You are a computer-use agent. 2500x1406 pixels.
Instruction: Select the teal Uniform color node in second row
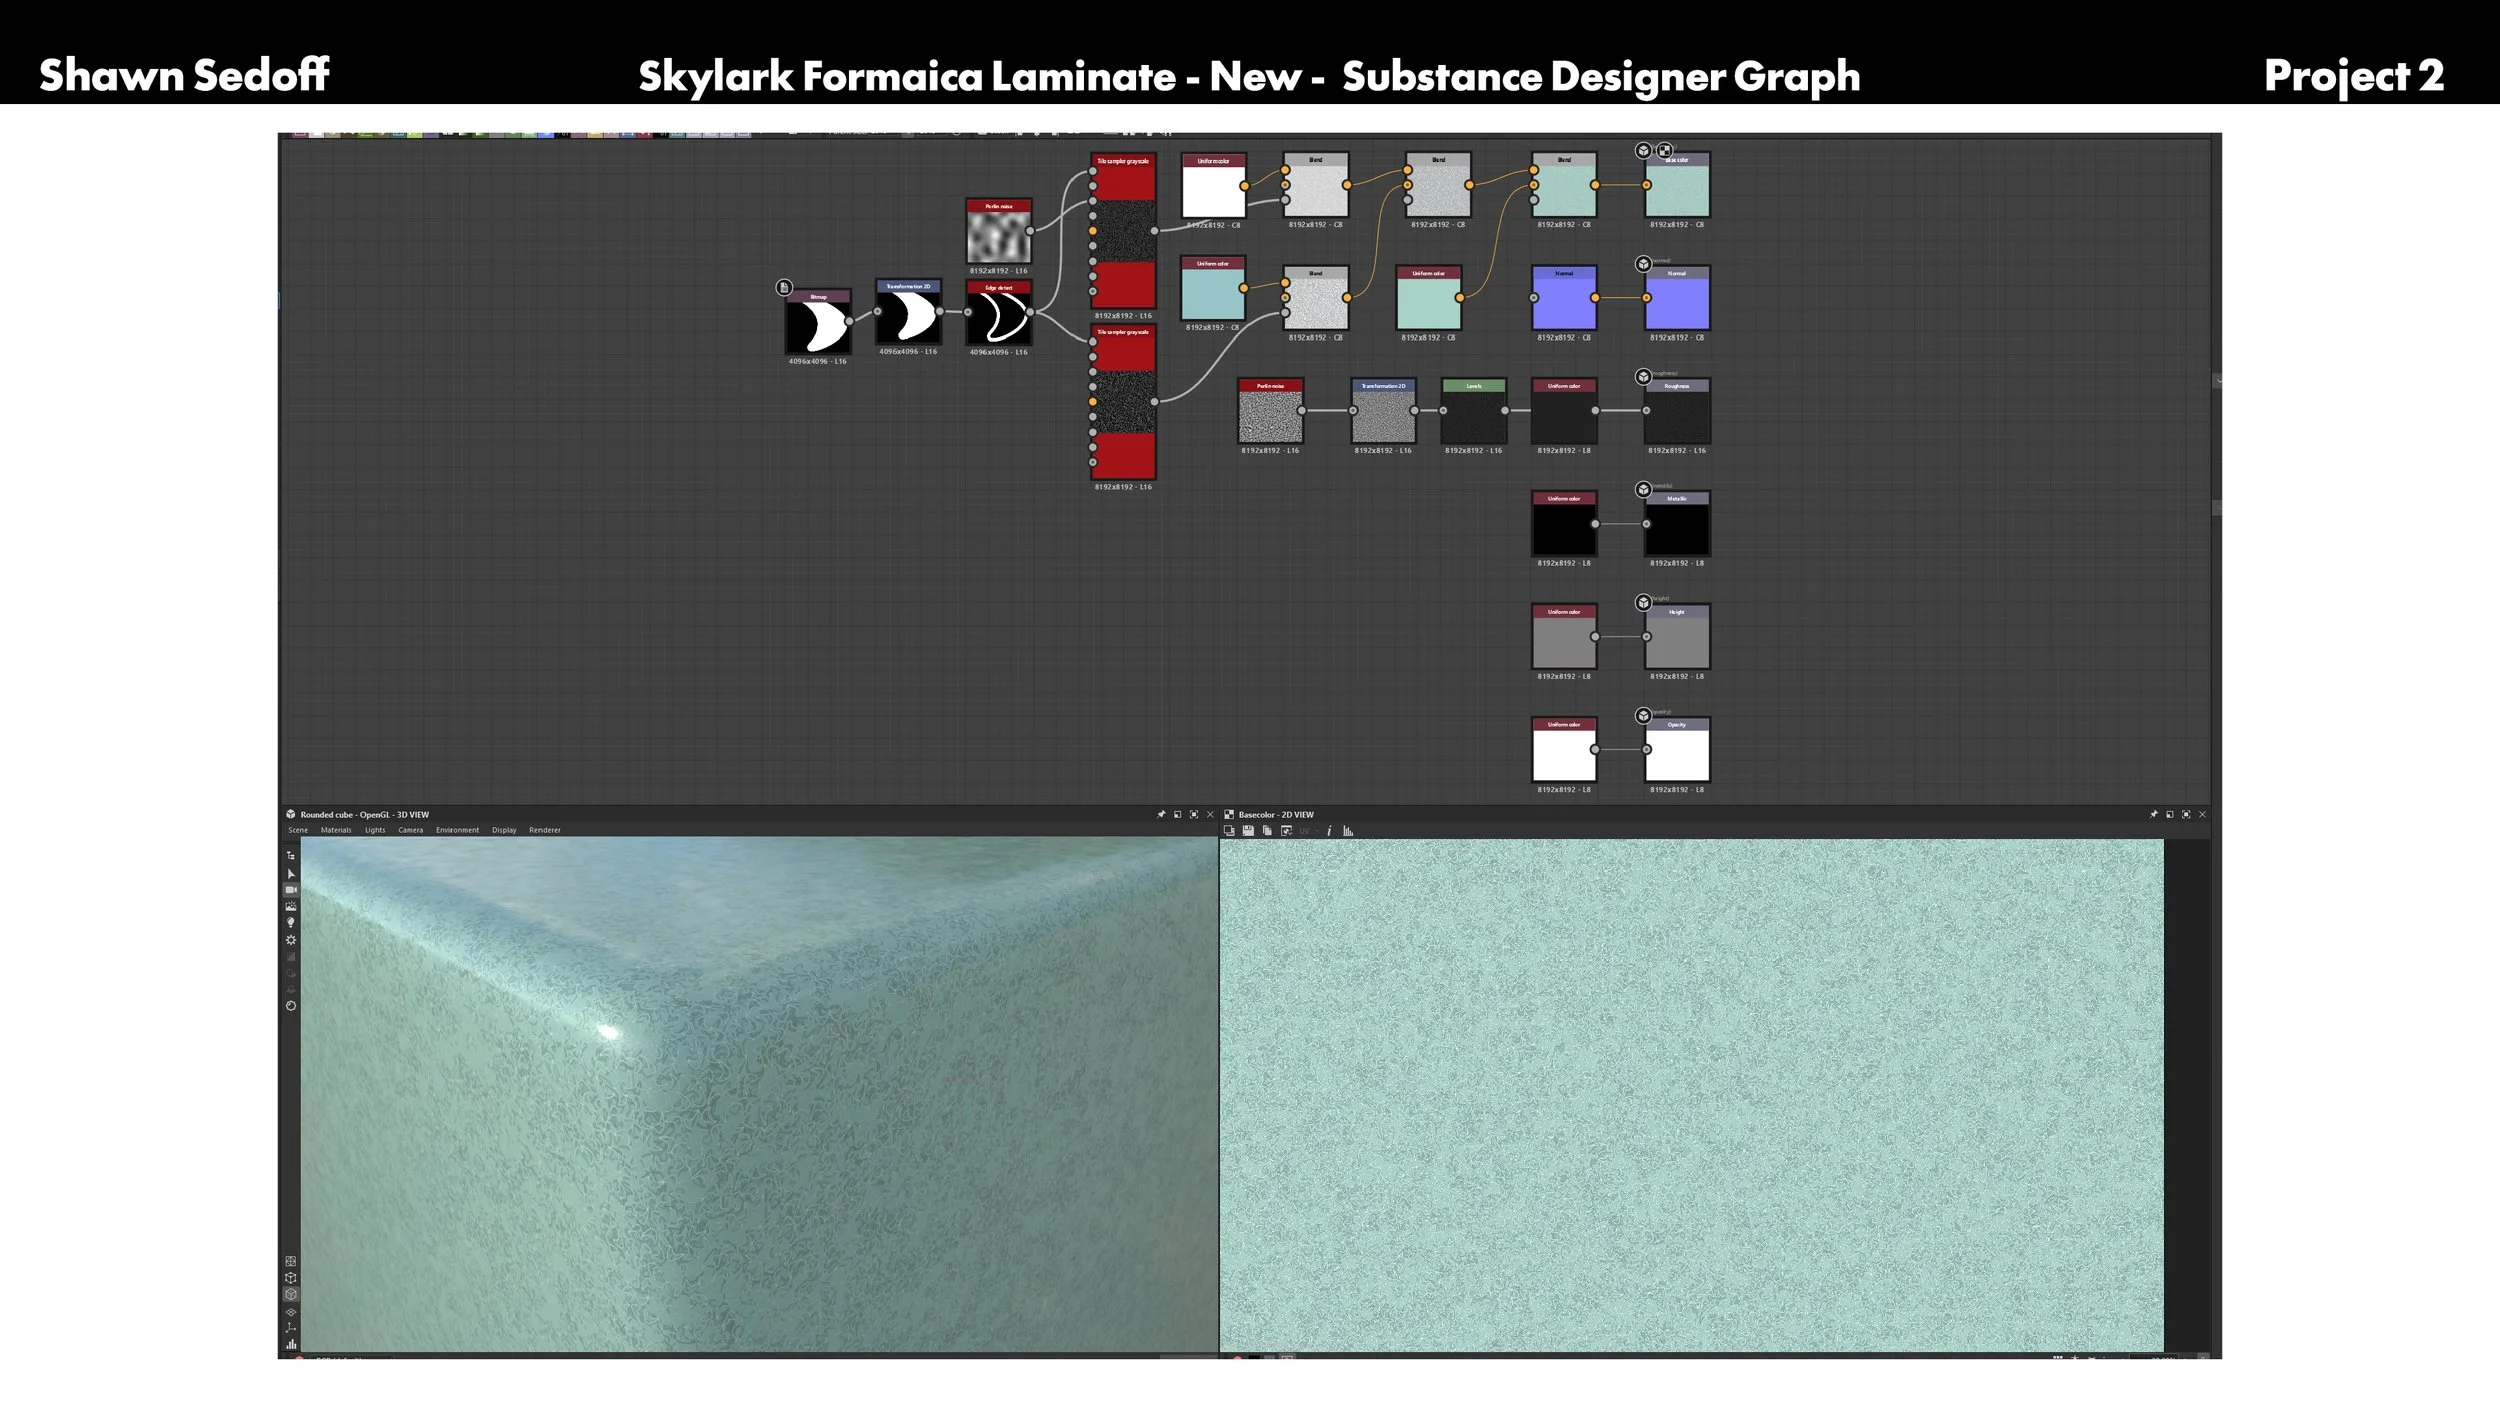[x=1428, y=298]
